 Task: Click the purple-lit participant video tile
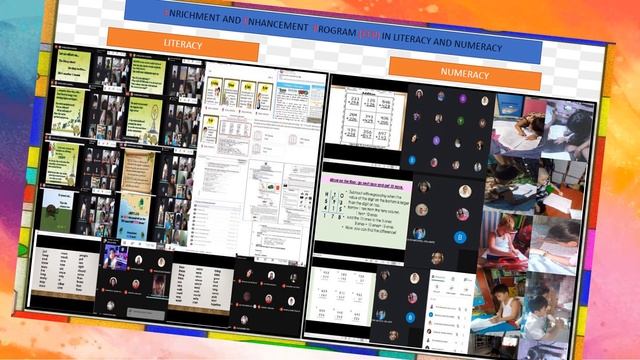tap(116, 258)
